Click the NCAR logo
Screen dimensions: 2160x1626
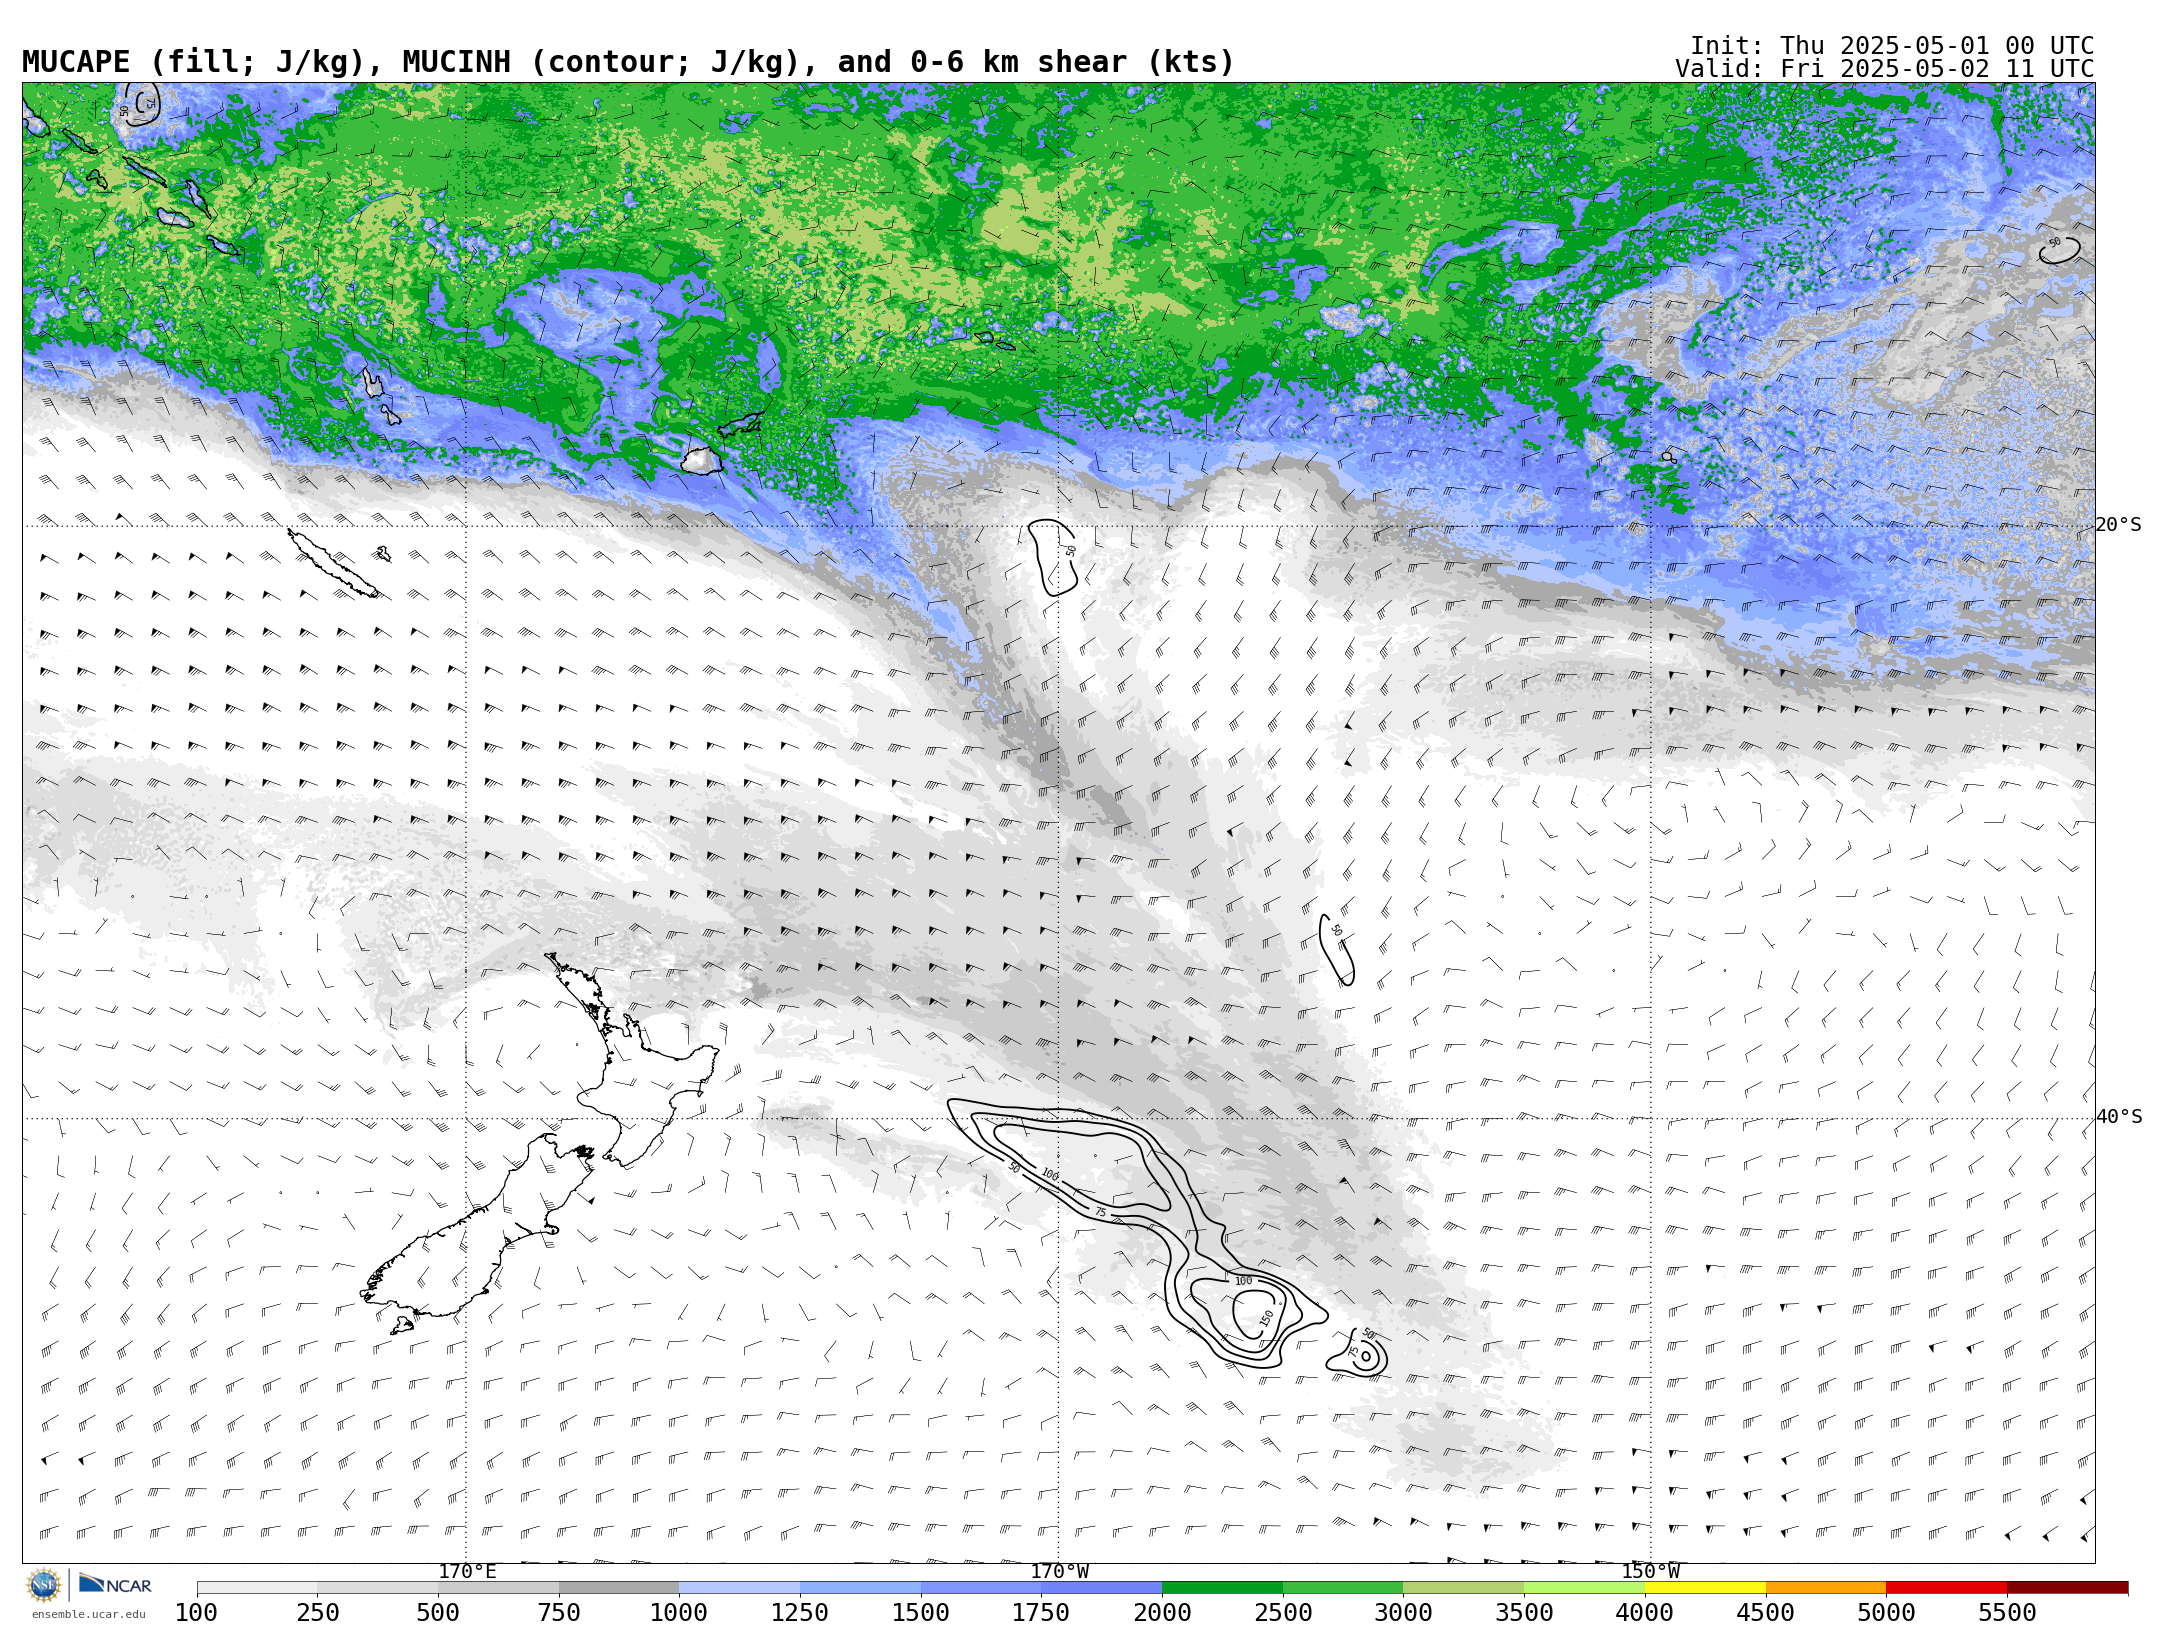[x=115, y=1584]
